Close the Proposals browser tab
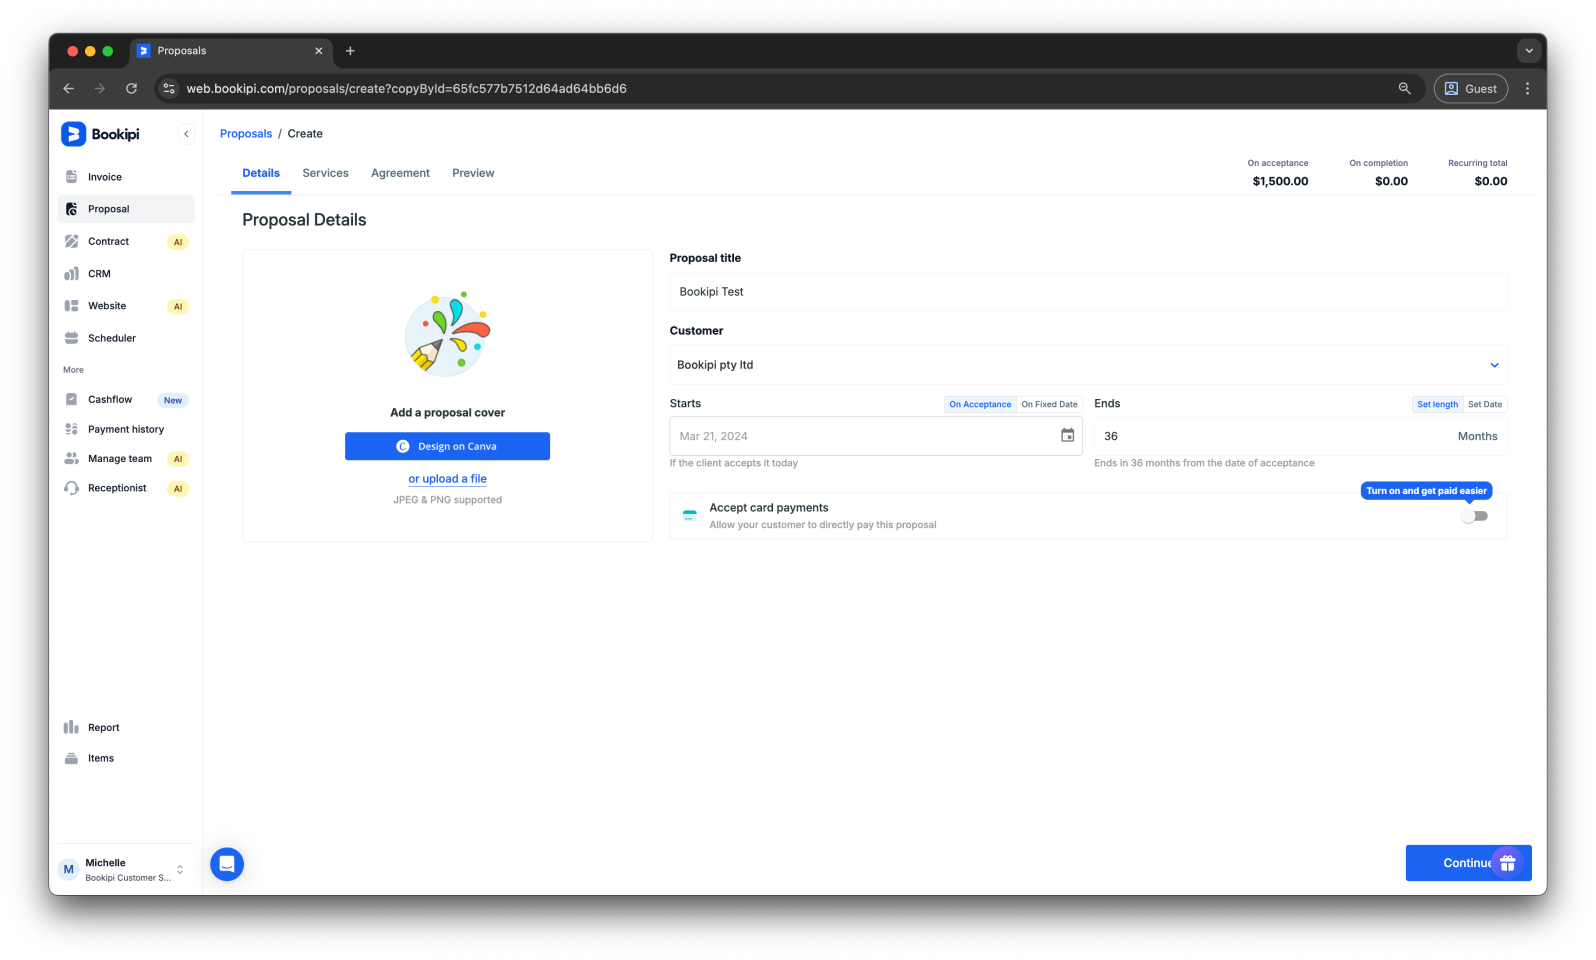The height and width of the screenshot is (960, 1596). (x=319, y=51)
